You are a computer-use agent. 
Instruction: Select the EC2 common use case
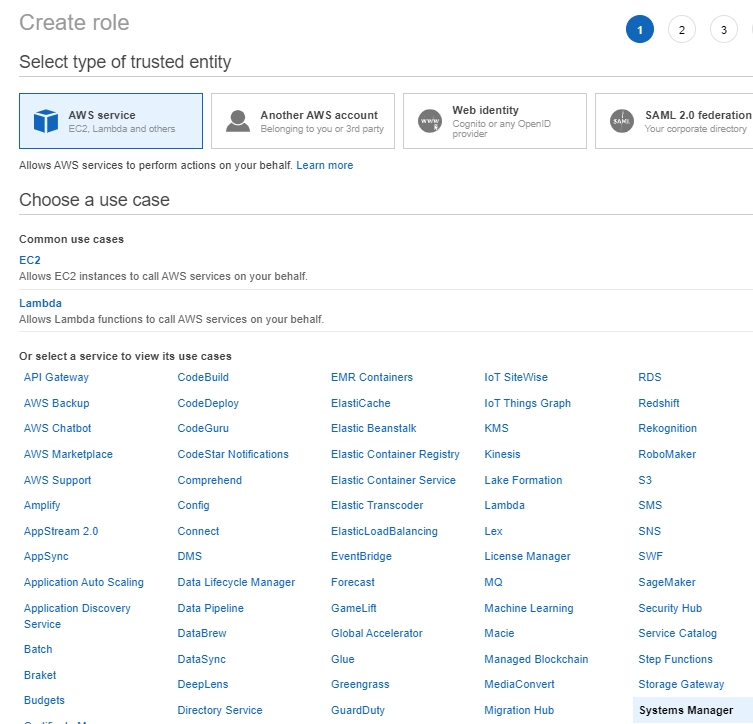click(30, 260)
